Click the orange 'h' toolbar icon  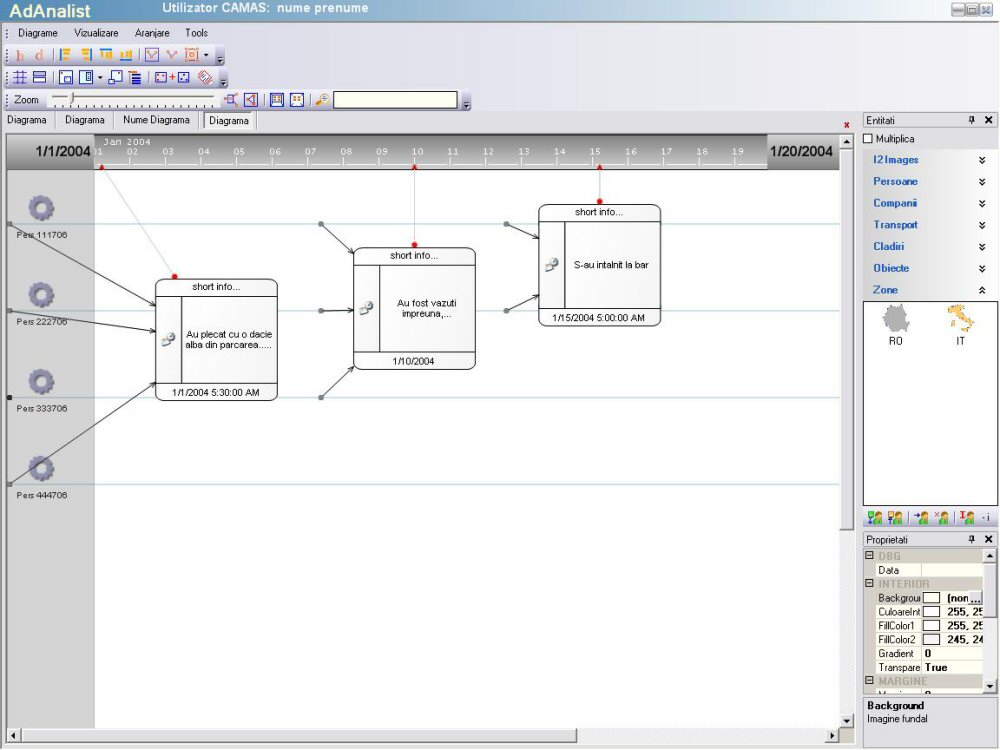point(20,55)
